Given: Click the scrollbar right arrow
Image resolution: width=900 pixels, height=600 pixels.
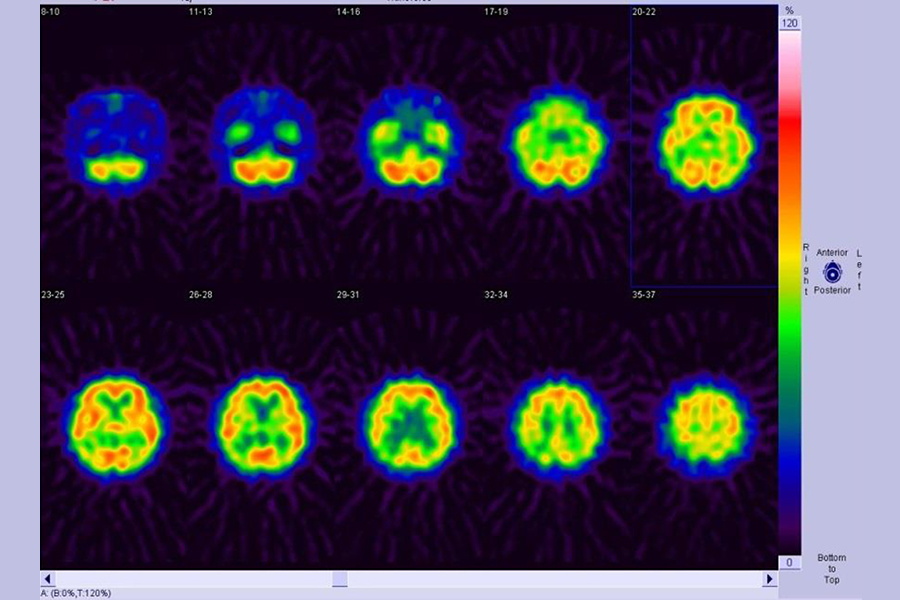Looking at the screenshot, I should click(x=769, y=579).
